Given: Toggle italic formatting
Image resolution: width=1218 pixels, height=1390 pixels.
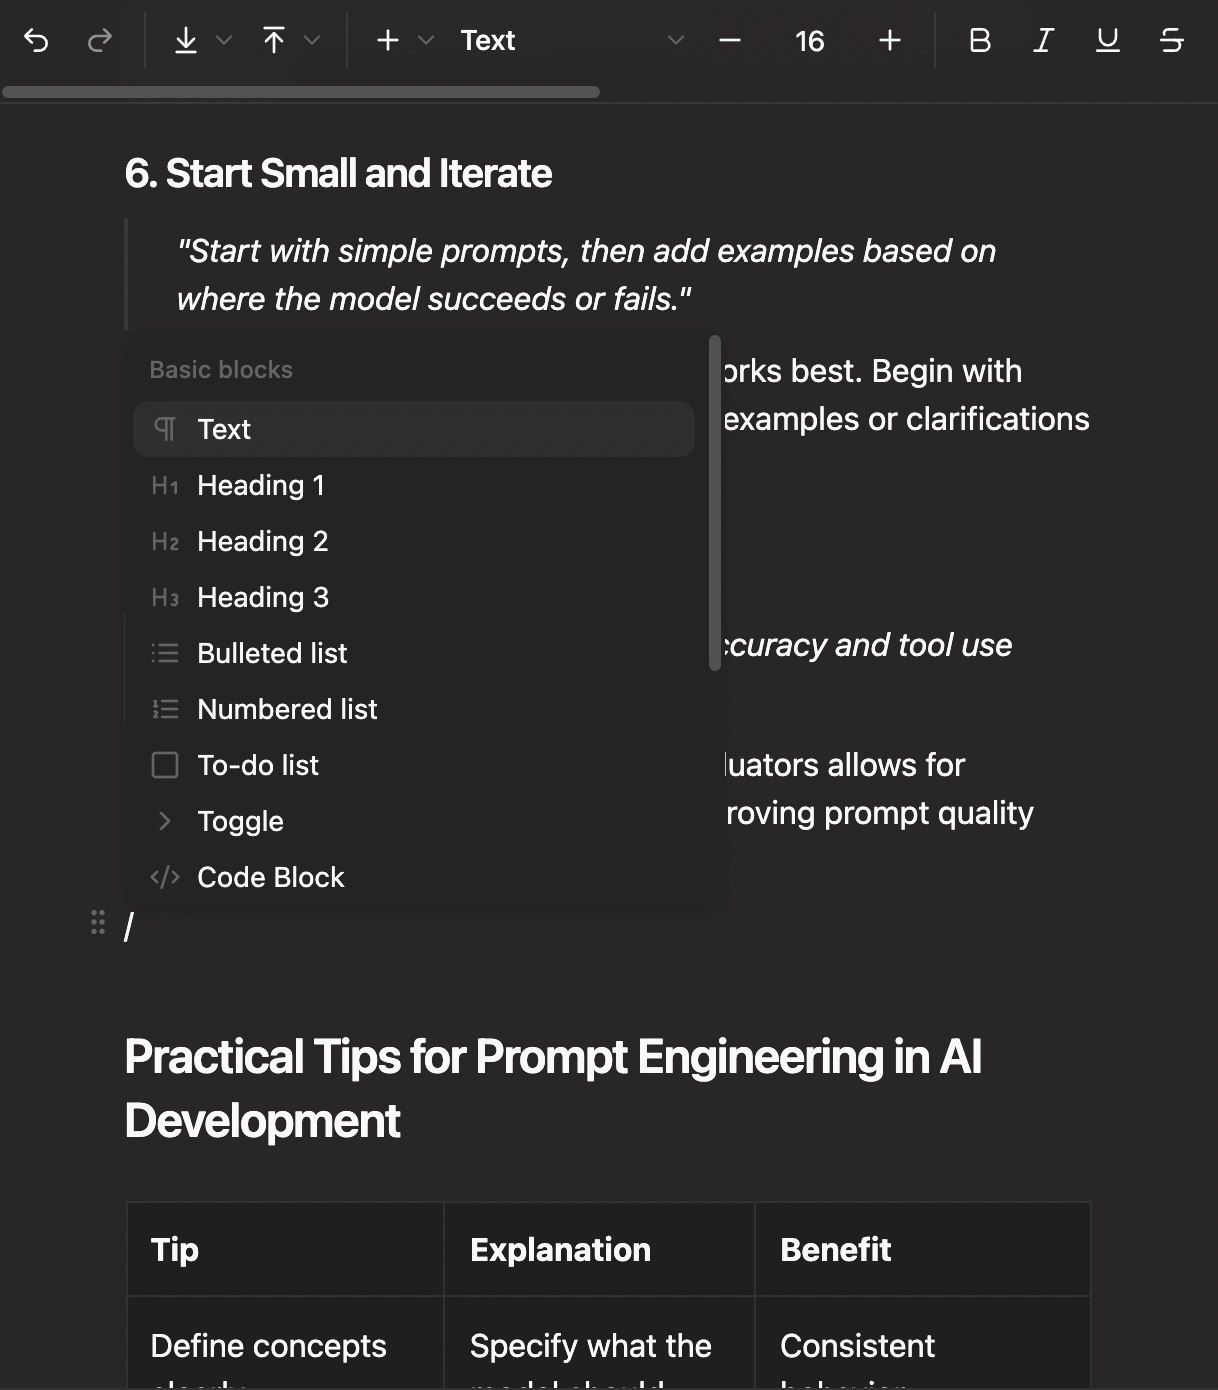Looking at the screenshot, I should tap(1043, 40).
